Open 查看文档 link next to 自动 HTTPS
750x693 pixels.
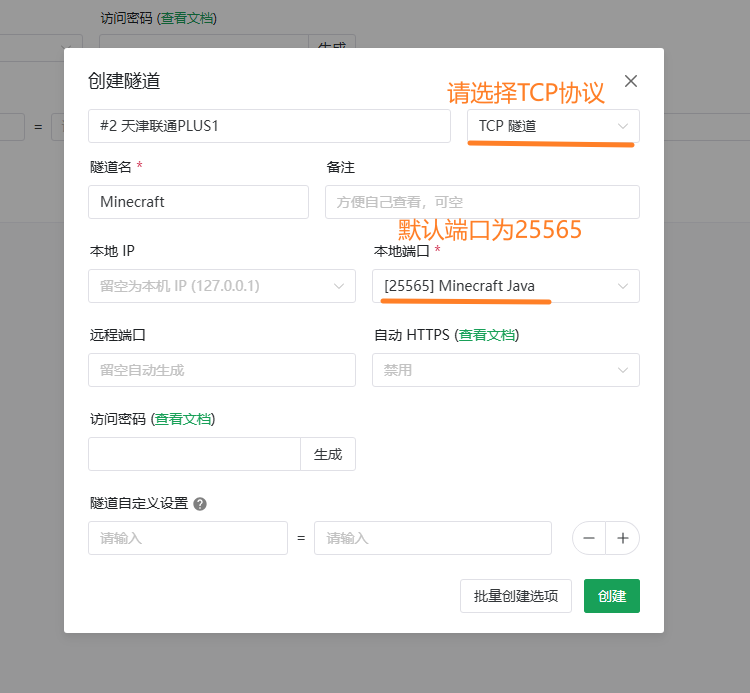486,335
